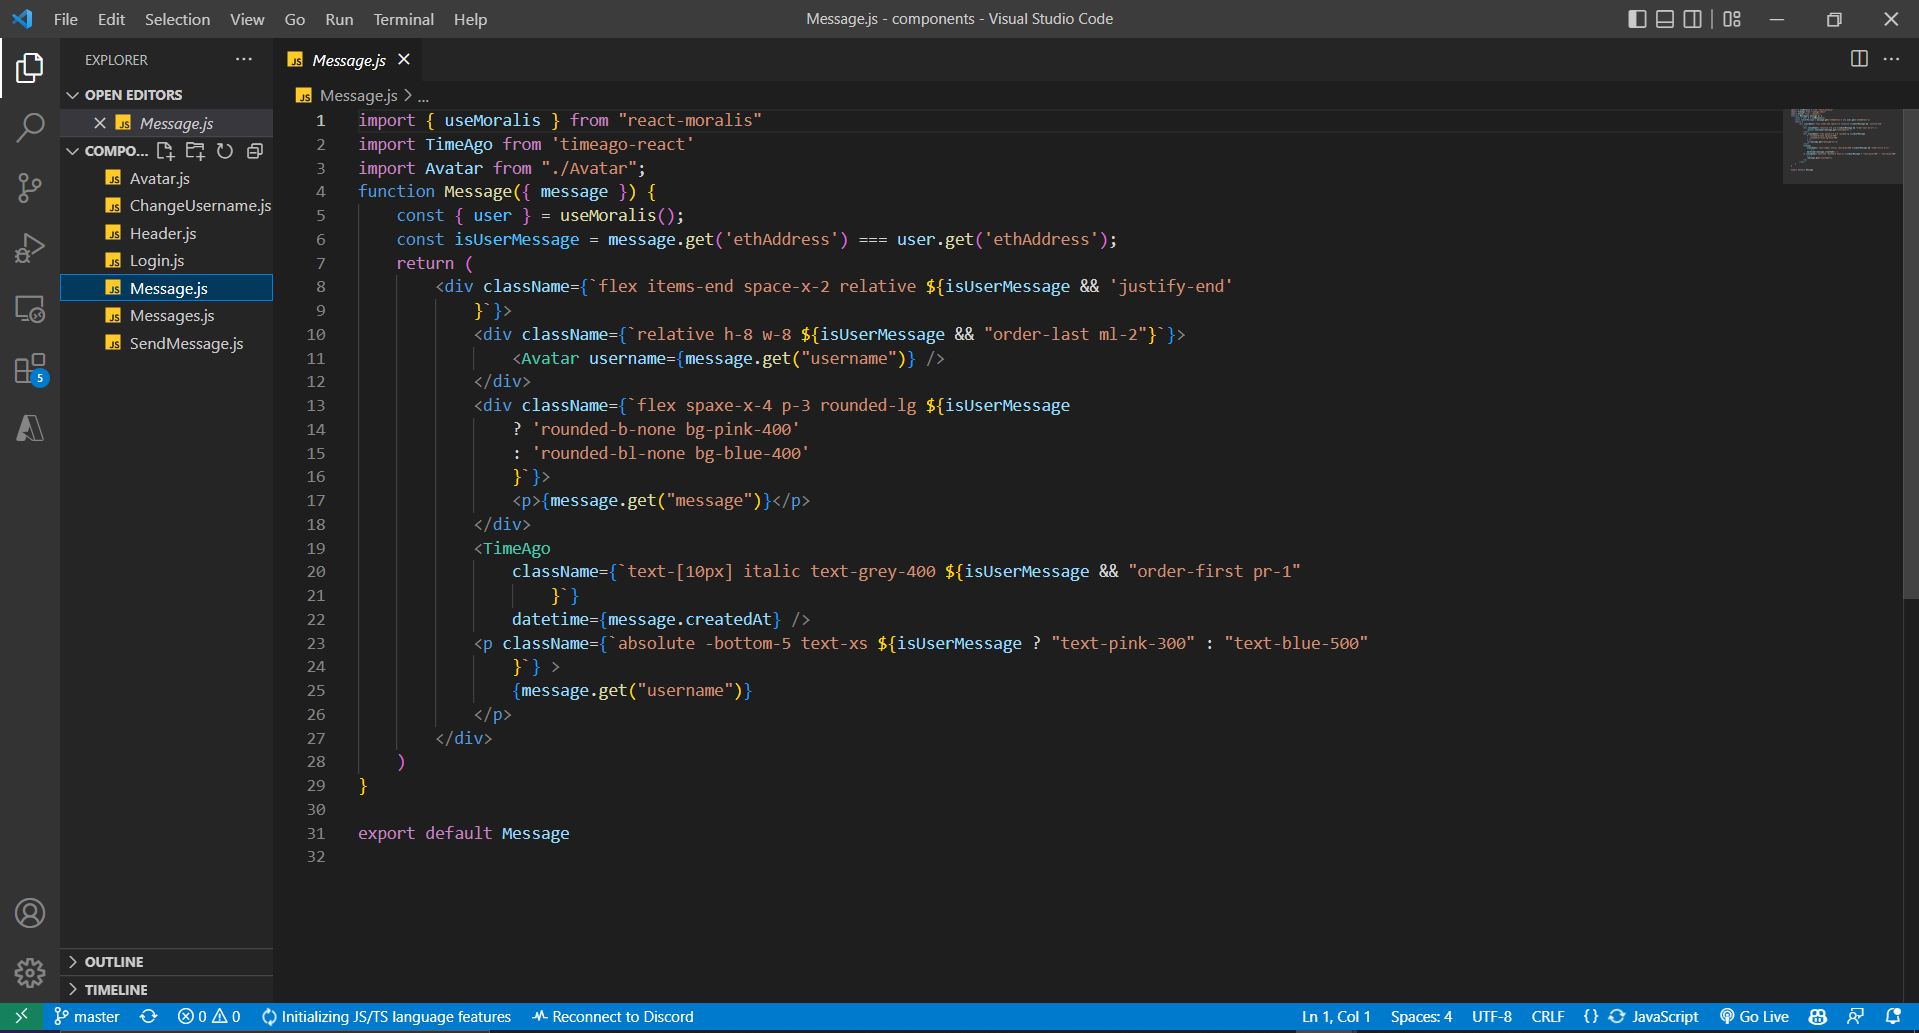Open the Terminal menu
This screenshot has width=1919, height=1033.
tap(403, 19)
